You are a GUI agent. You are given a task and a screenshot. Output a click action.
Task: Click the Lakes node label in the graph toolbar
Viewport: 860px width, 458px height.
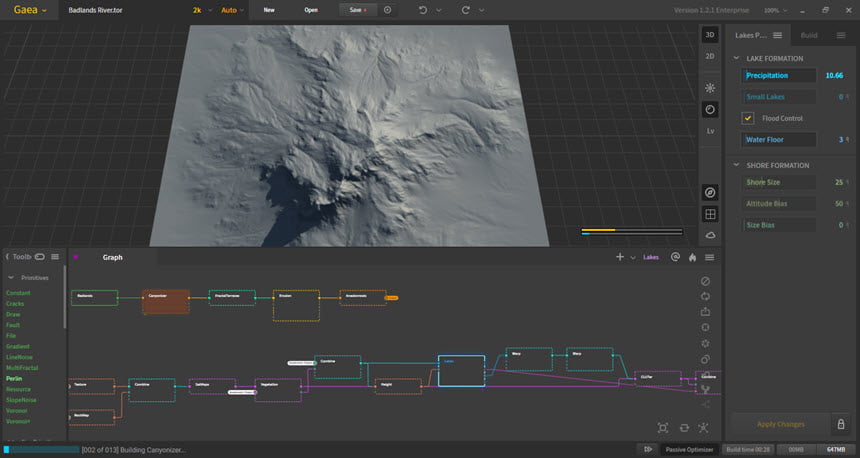(x=651, y=257)
